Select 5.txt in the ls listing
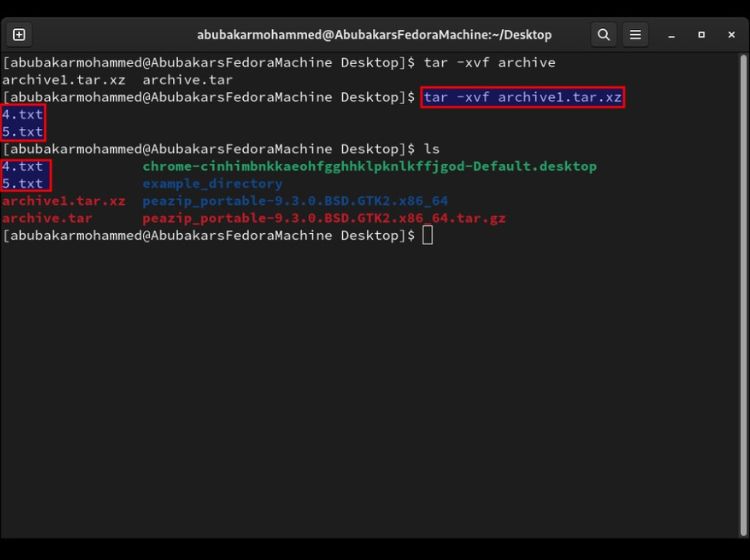The width and height of the screenshot is (750, 560). pyautogui.click(x=23, y=183)
